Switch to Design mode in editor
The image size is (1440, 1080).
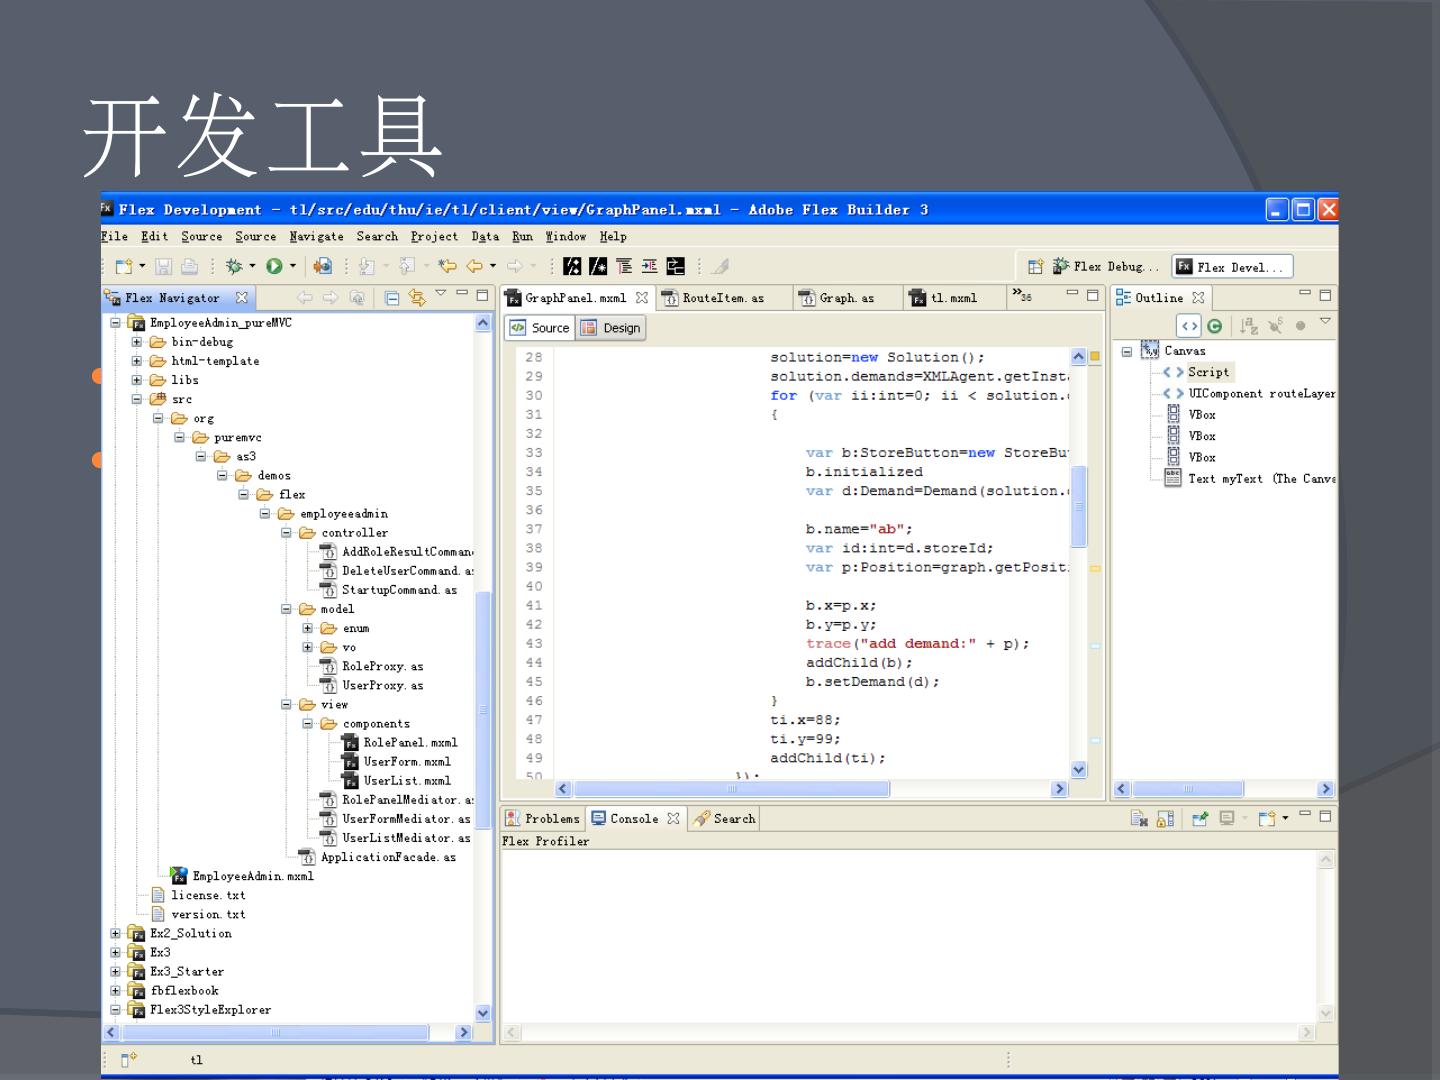(x=612, y=328)
